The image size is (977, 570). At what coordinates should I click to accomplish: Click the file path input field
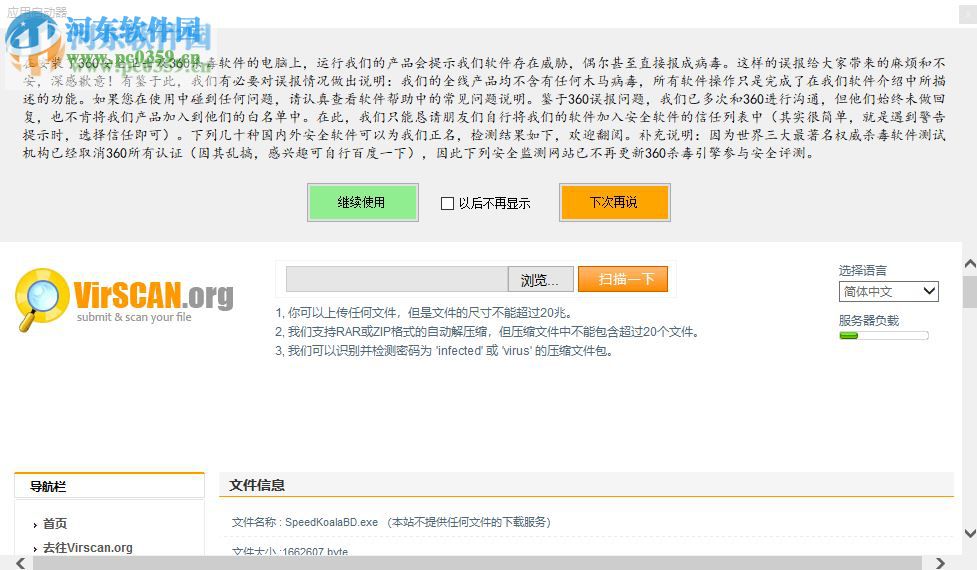pyautogui.click(x=397, y=279)
